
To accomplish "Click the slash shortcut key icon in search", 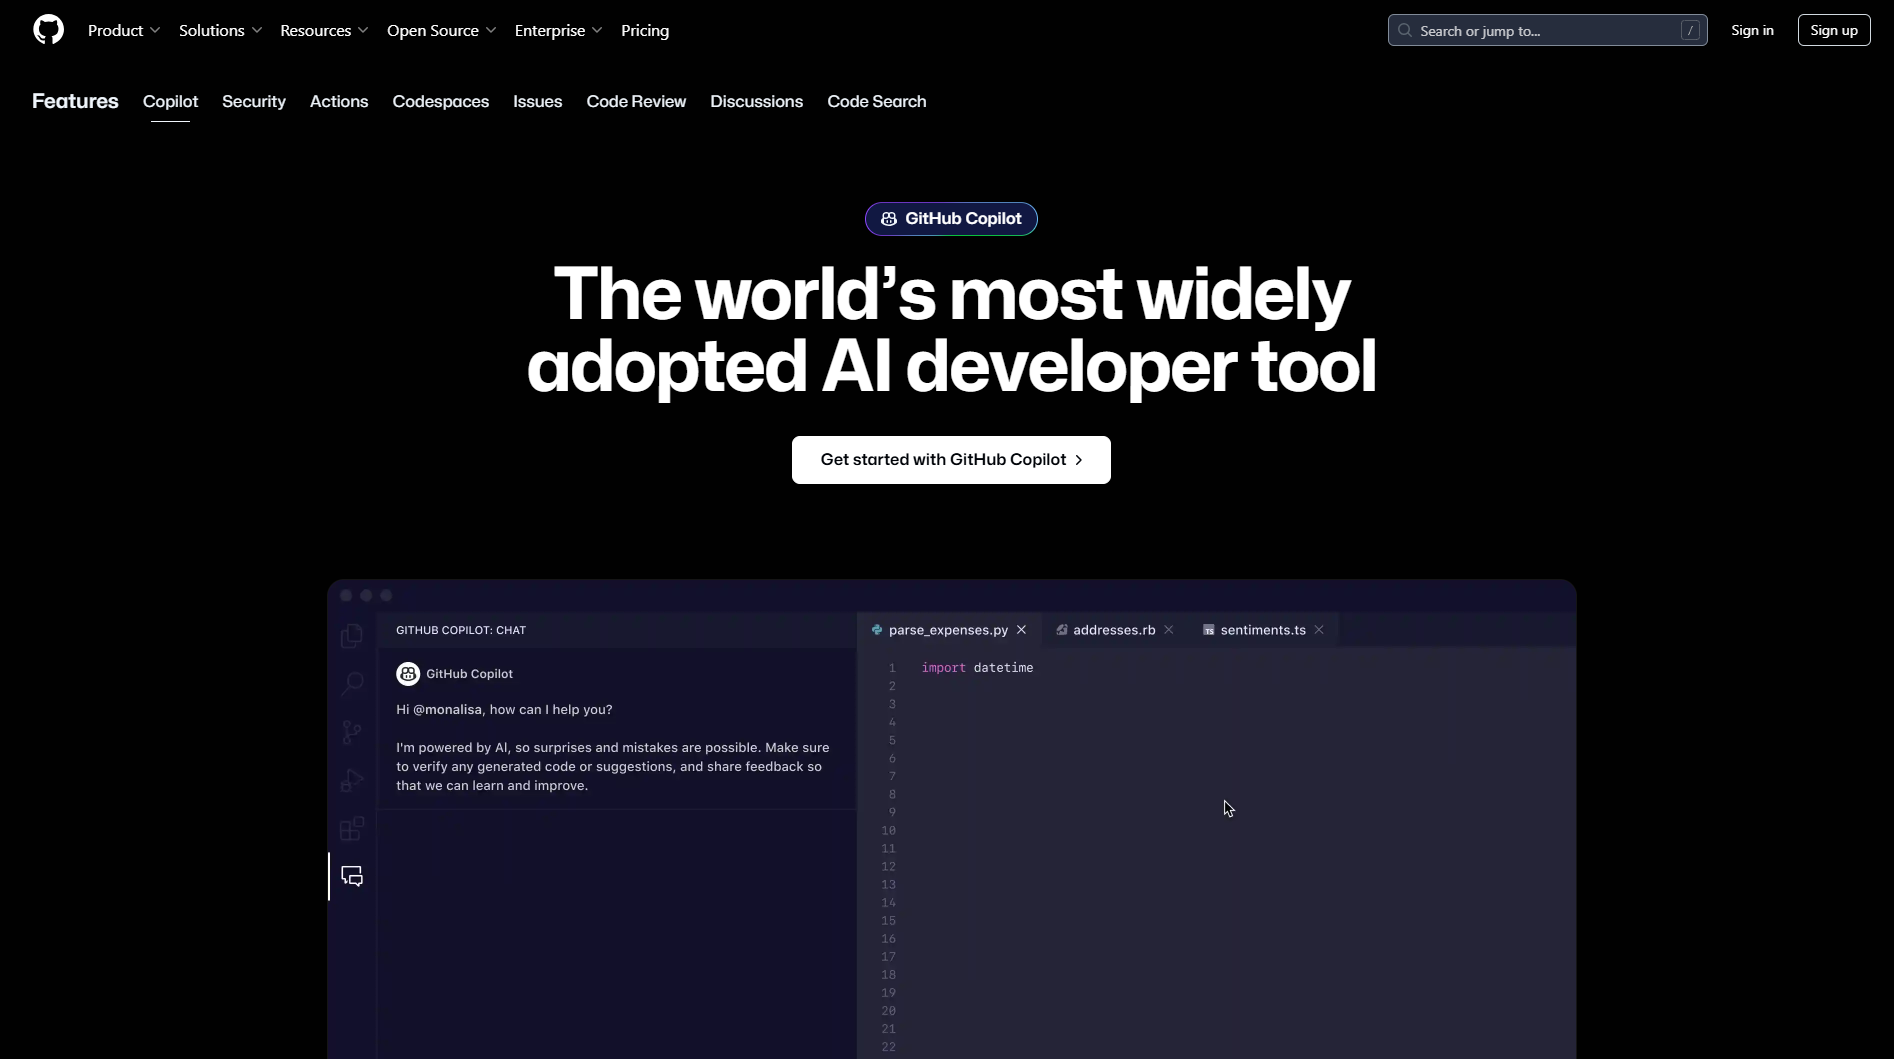I will coord(1690,30).
